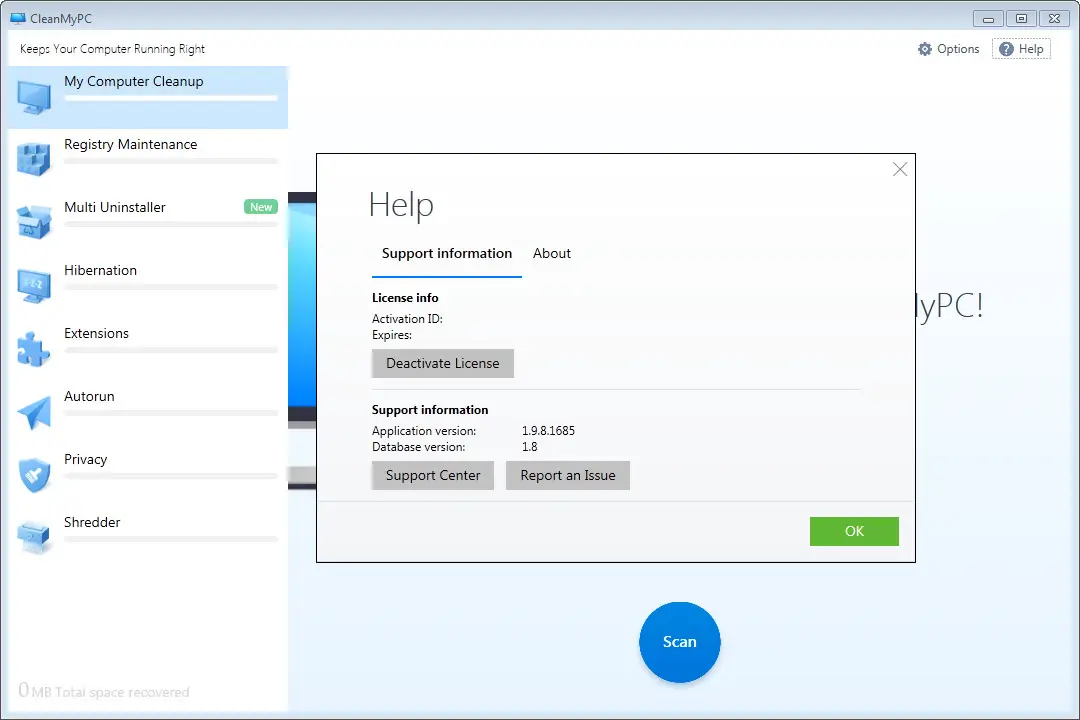Click progress bar under My Computer Cleanup

click(x=171, y=99)
